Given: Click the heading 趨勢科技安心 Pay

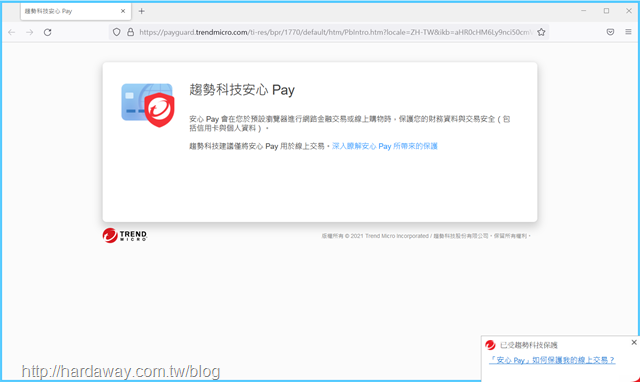Looking at the screenshot, I should pos(242,90).
